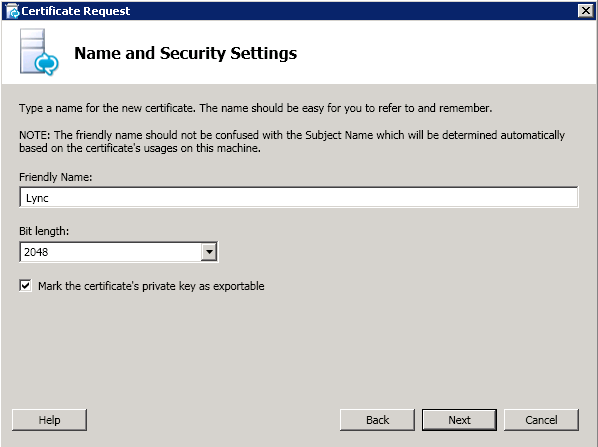Select the 2048 value in Bit length combo box

[110, 252]
